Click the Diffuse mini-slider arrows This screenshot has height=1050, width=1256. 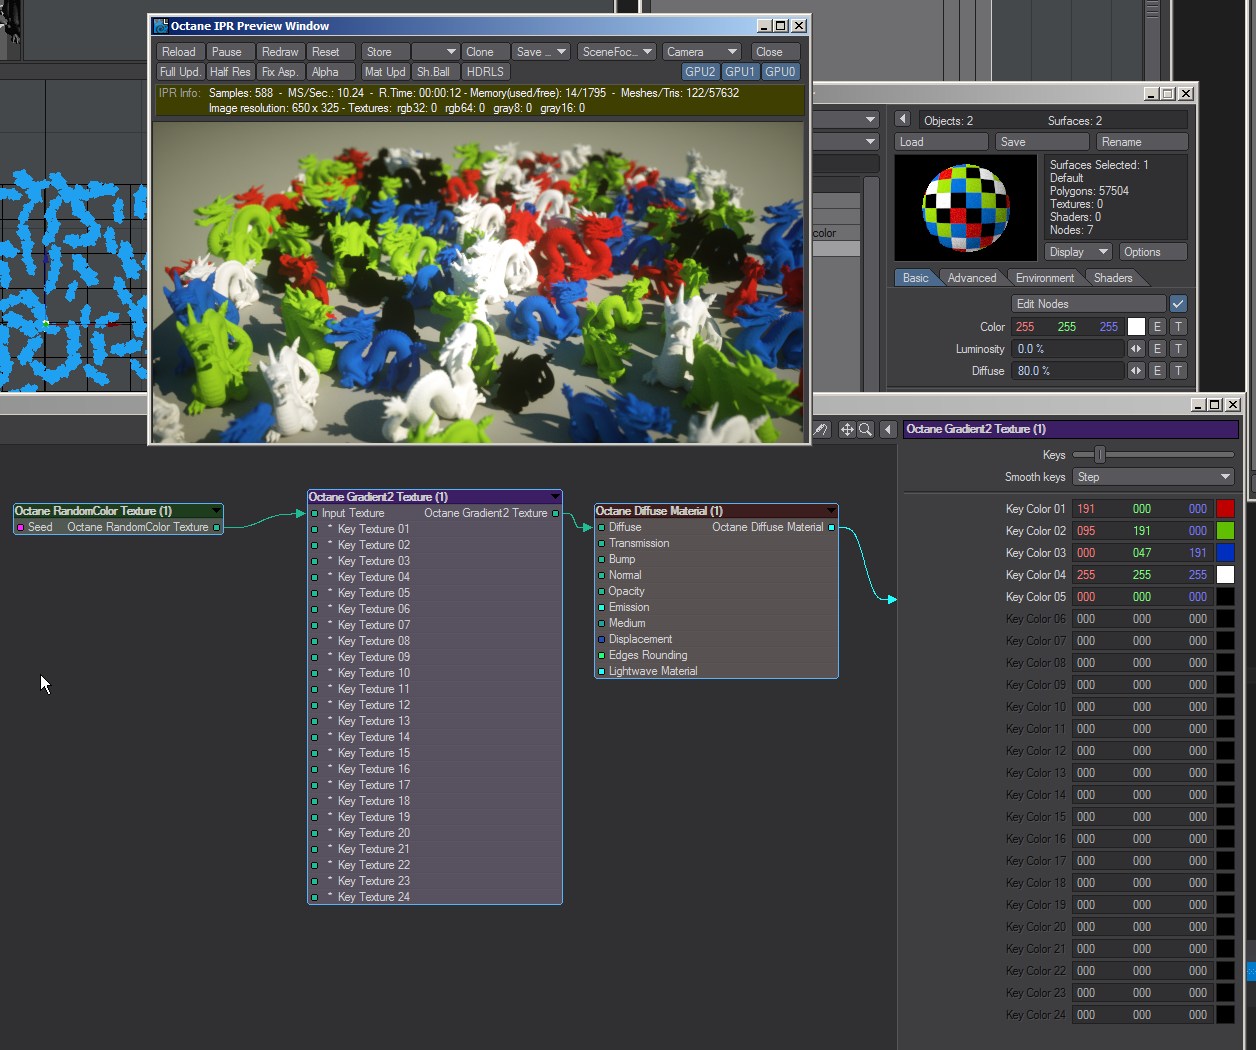[x=1136, y=371]
